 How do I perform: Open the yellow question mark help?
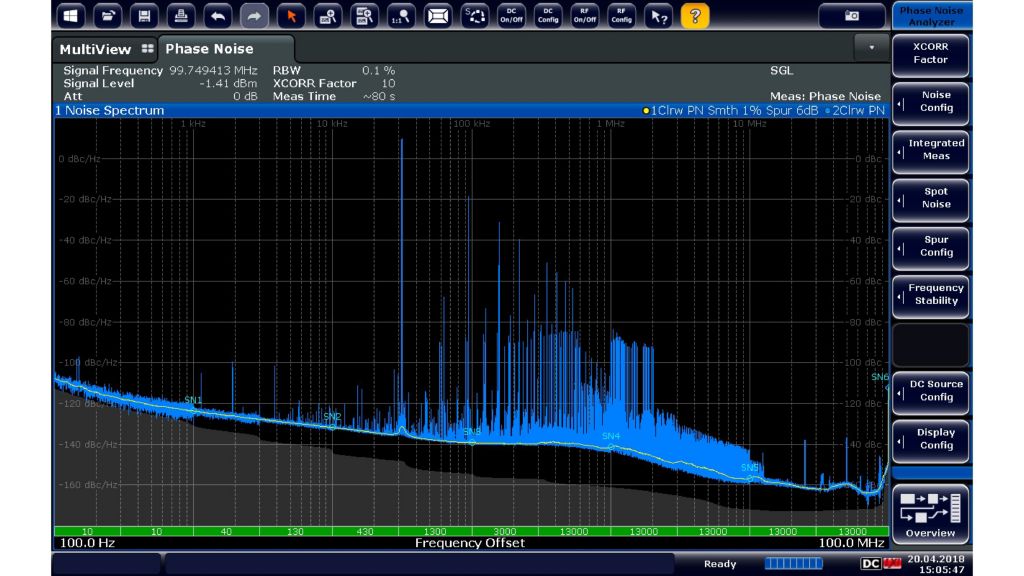point(695,16)
